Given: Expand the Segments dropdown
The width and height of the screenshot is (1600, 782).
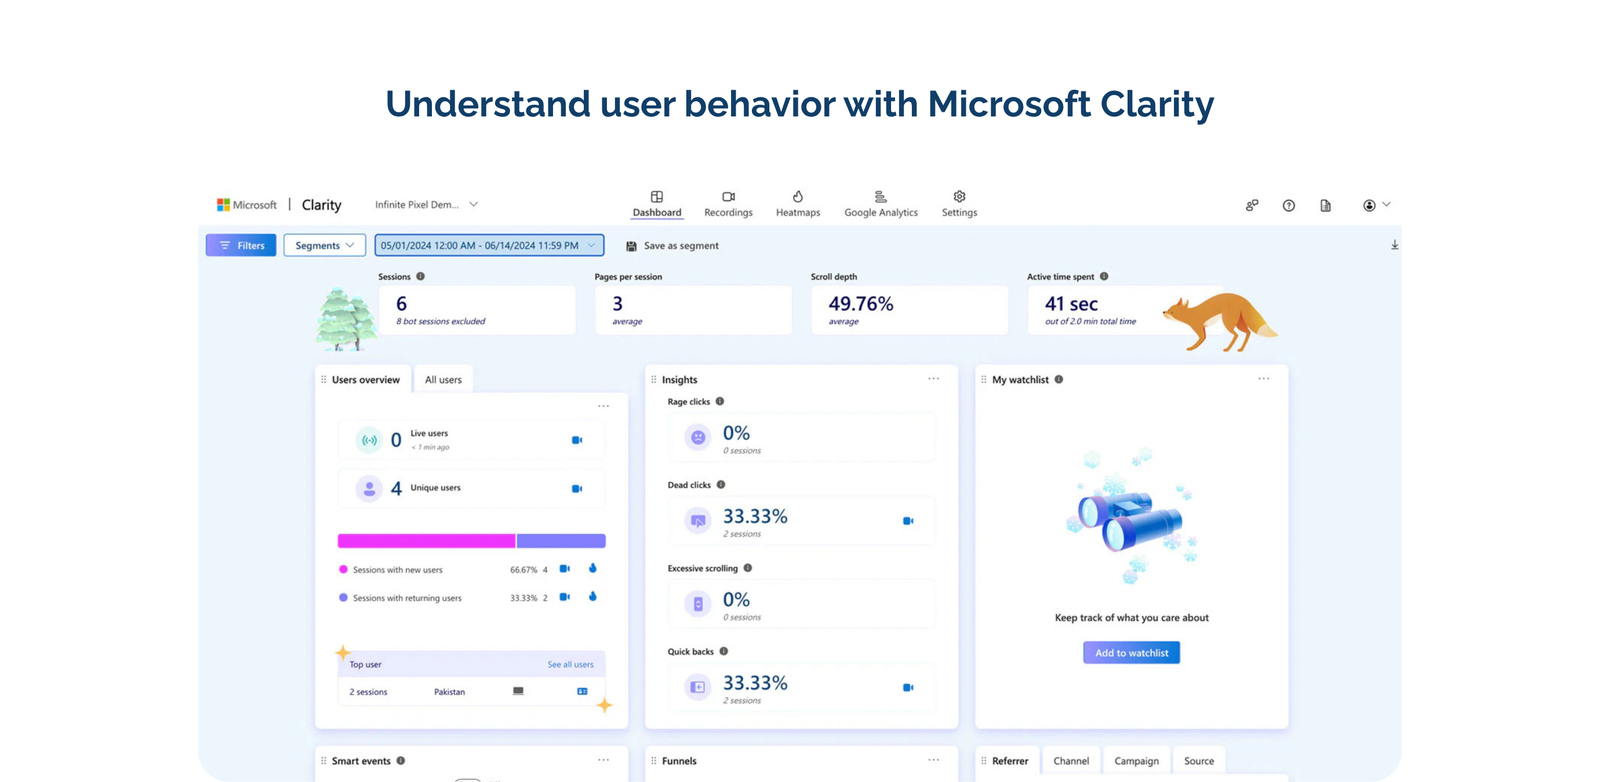Looking at the screenshot, I should tap(324, 245).
